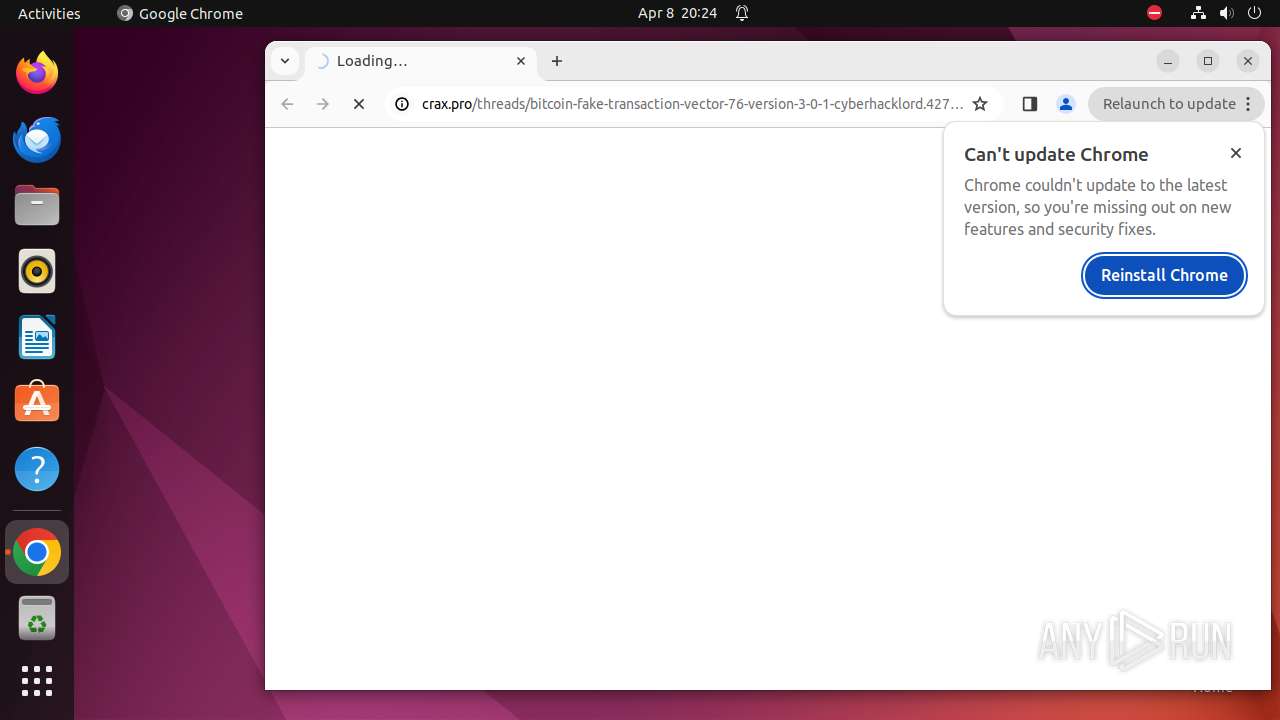This screenshot has height=720, width=1280.
Task: Stop loading the page
Action: pos(359,104)
